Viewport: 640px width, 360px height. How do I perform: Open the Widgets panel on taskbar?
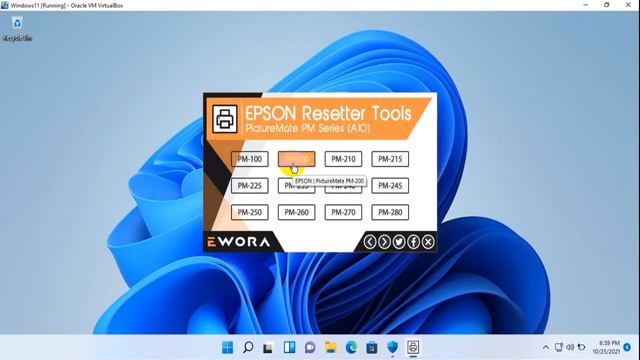click(x=289, y=347)
